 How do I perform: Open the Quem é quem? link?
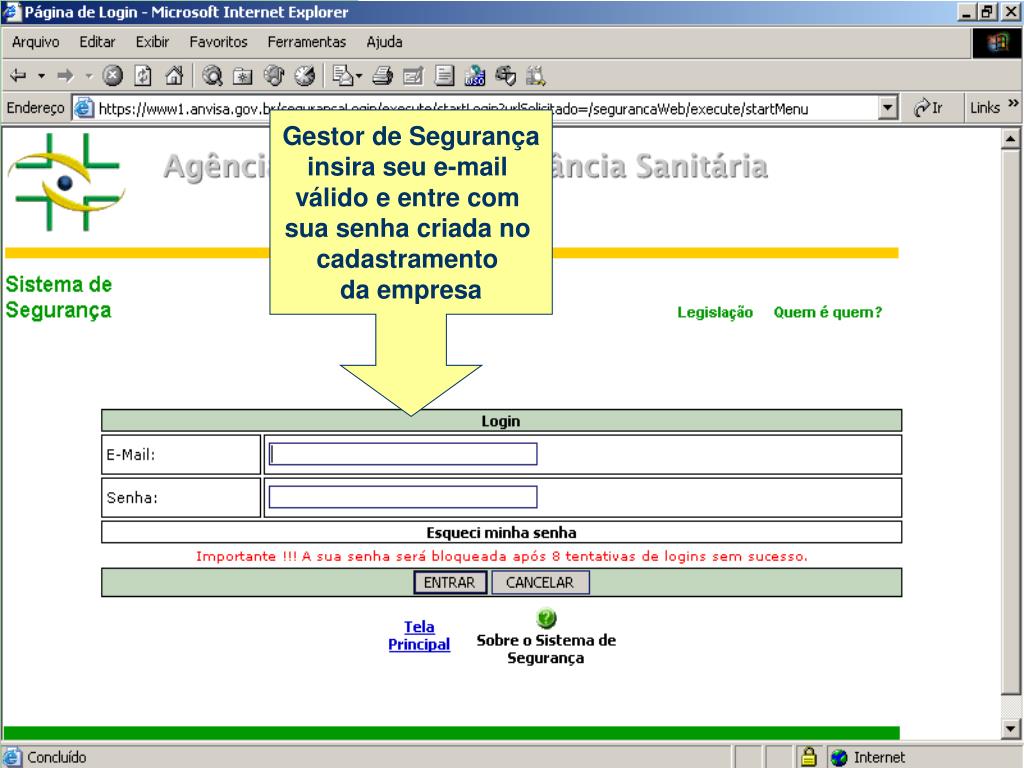827,312
